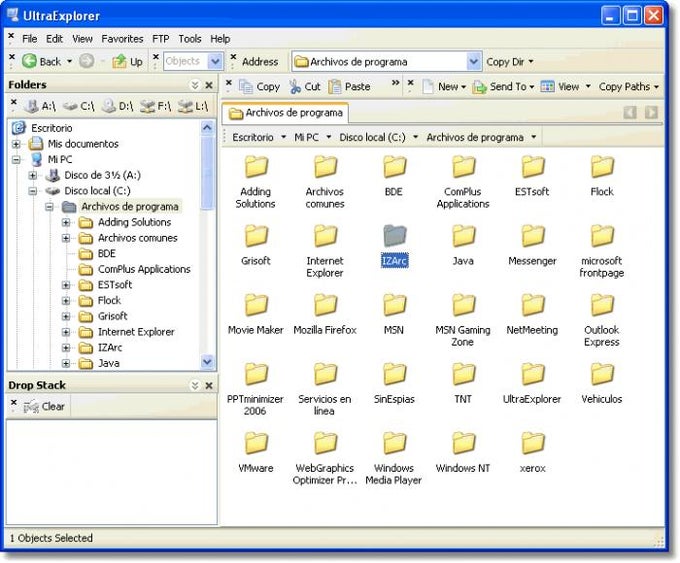Switch to floppy drive A:\
Screen dimensions: 680x563
pyautogui.click(x=39, y=106)
